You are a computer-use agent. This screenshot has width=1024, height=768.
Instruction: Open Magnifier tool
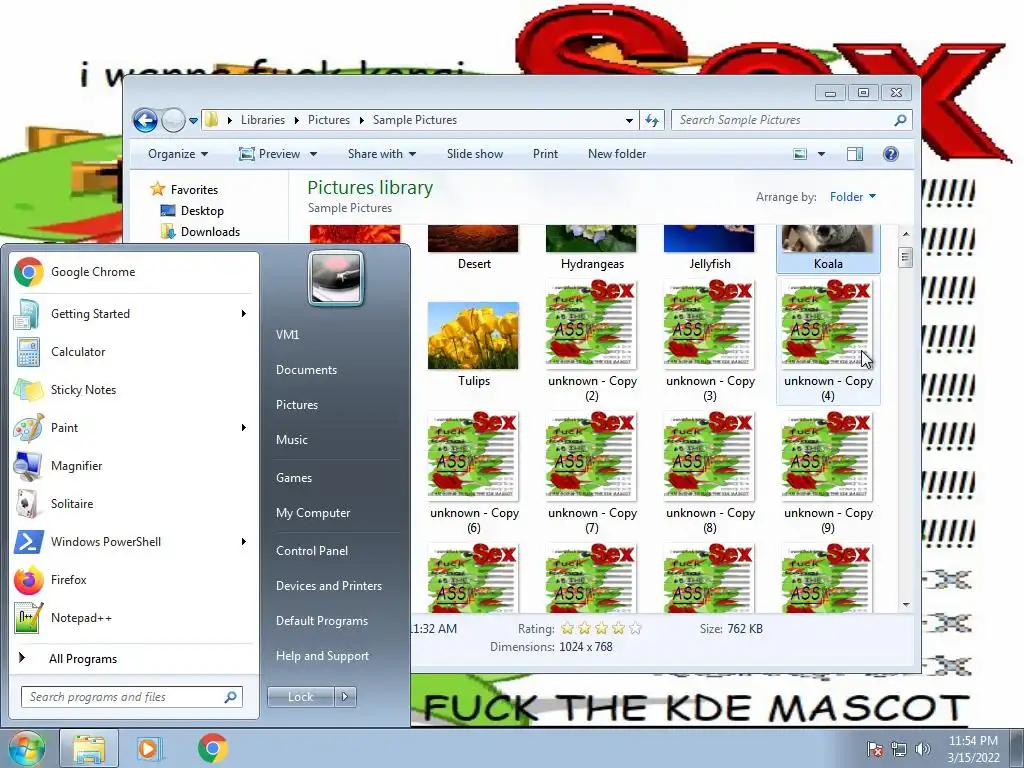click(134, 466)
